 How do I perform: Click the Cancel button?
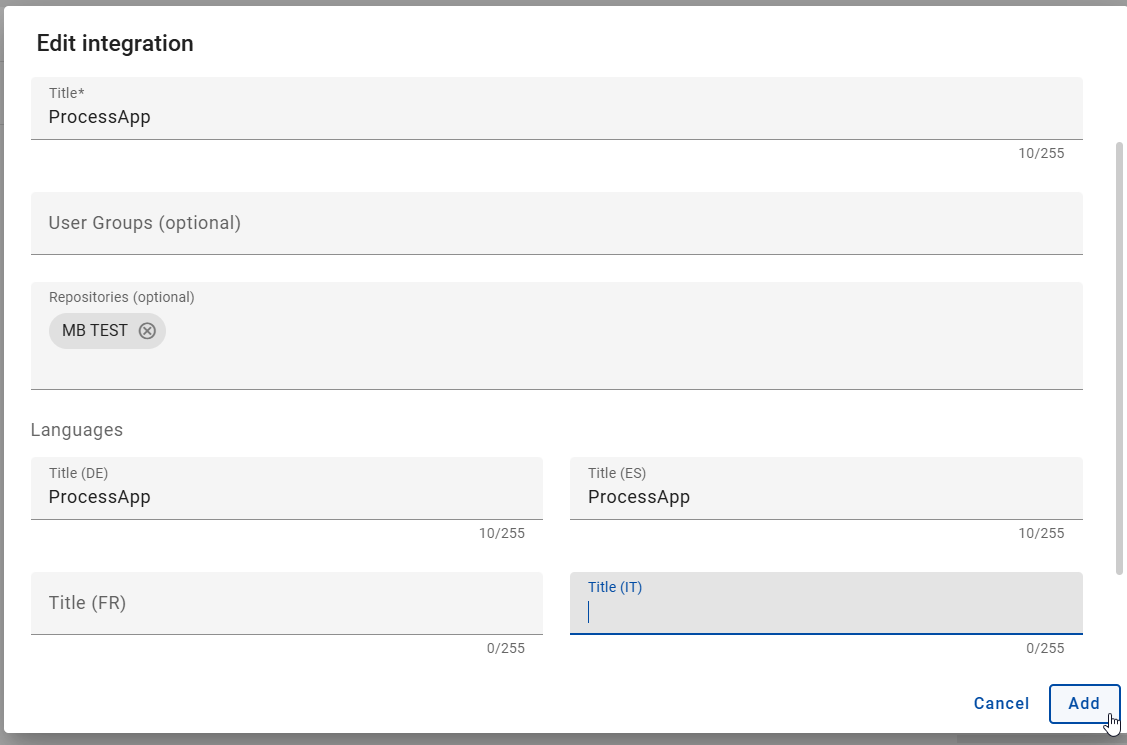point(1001,703)
